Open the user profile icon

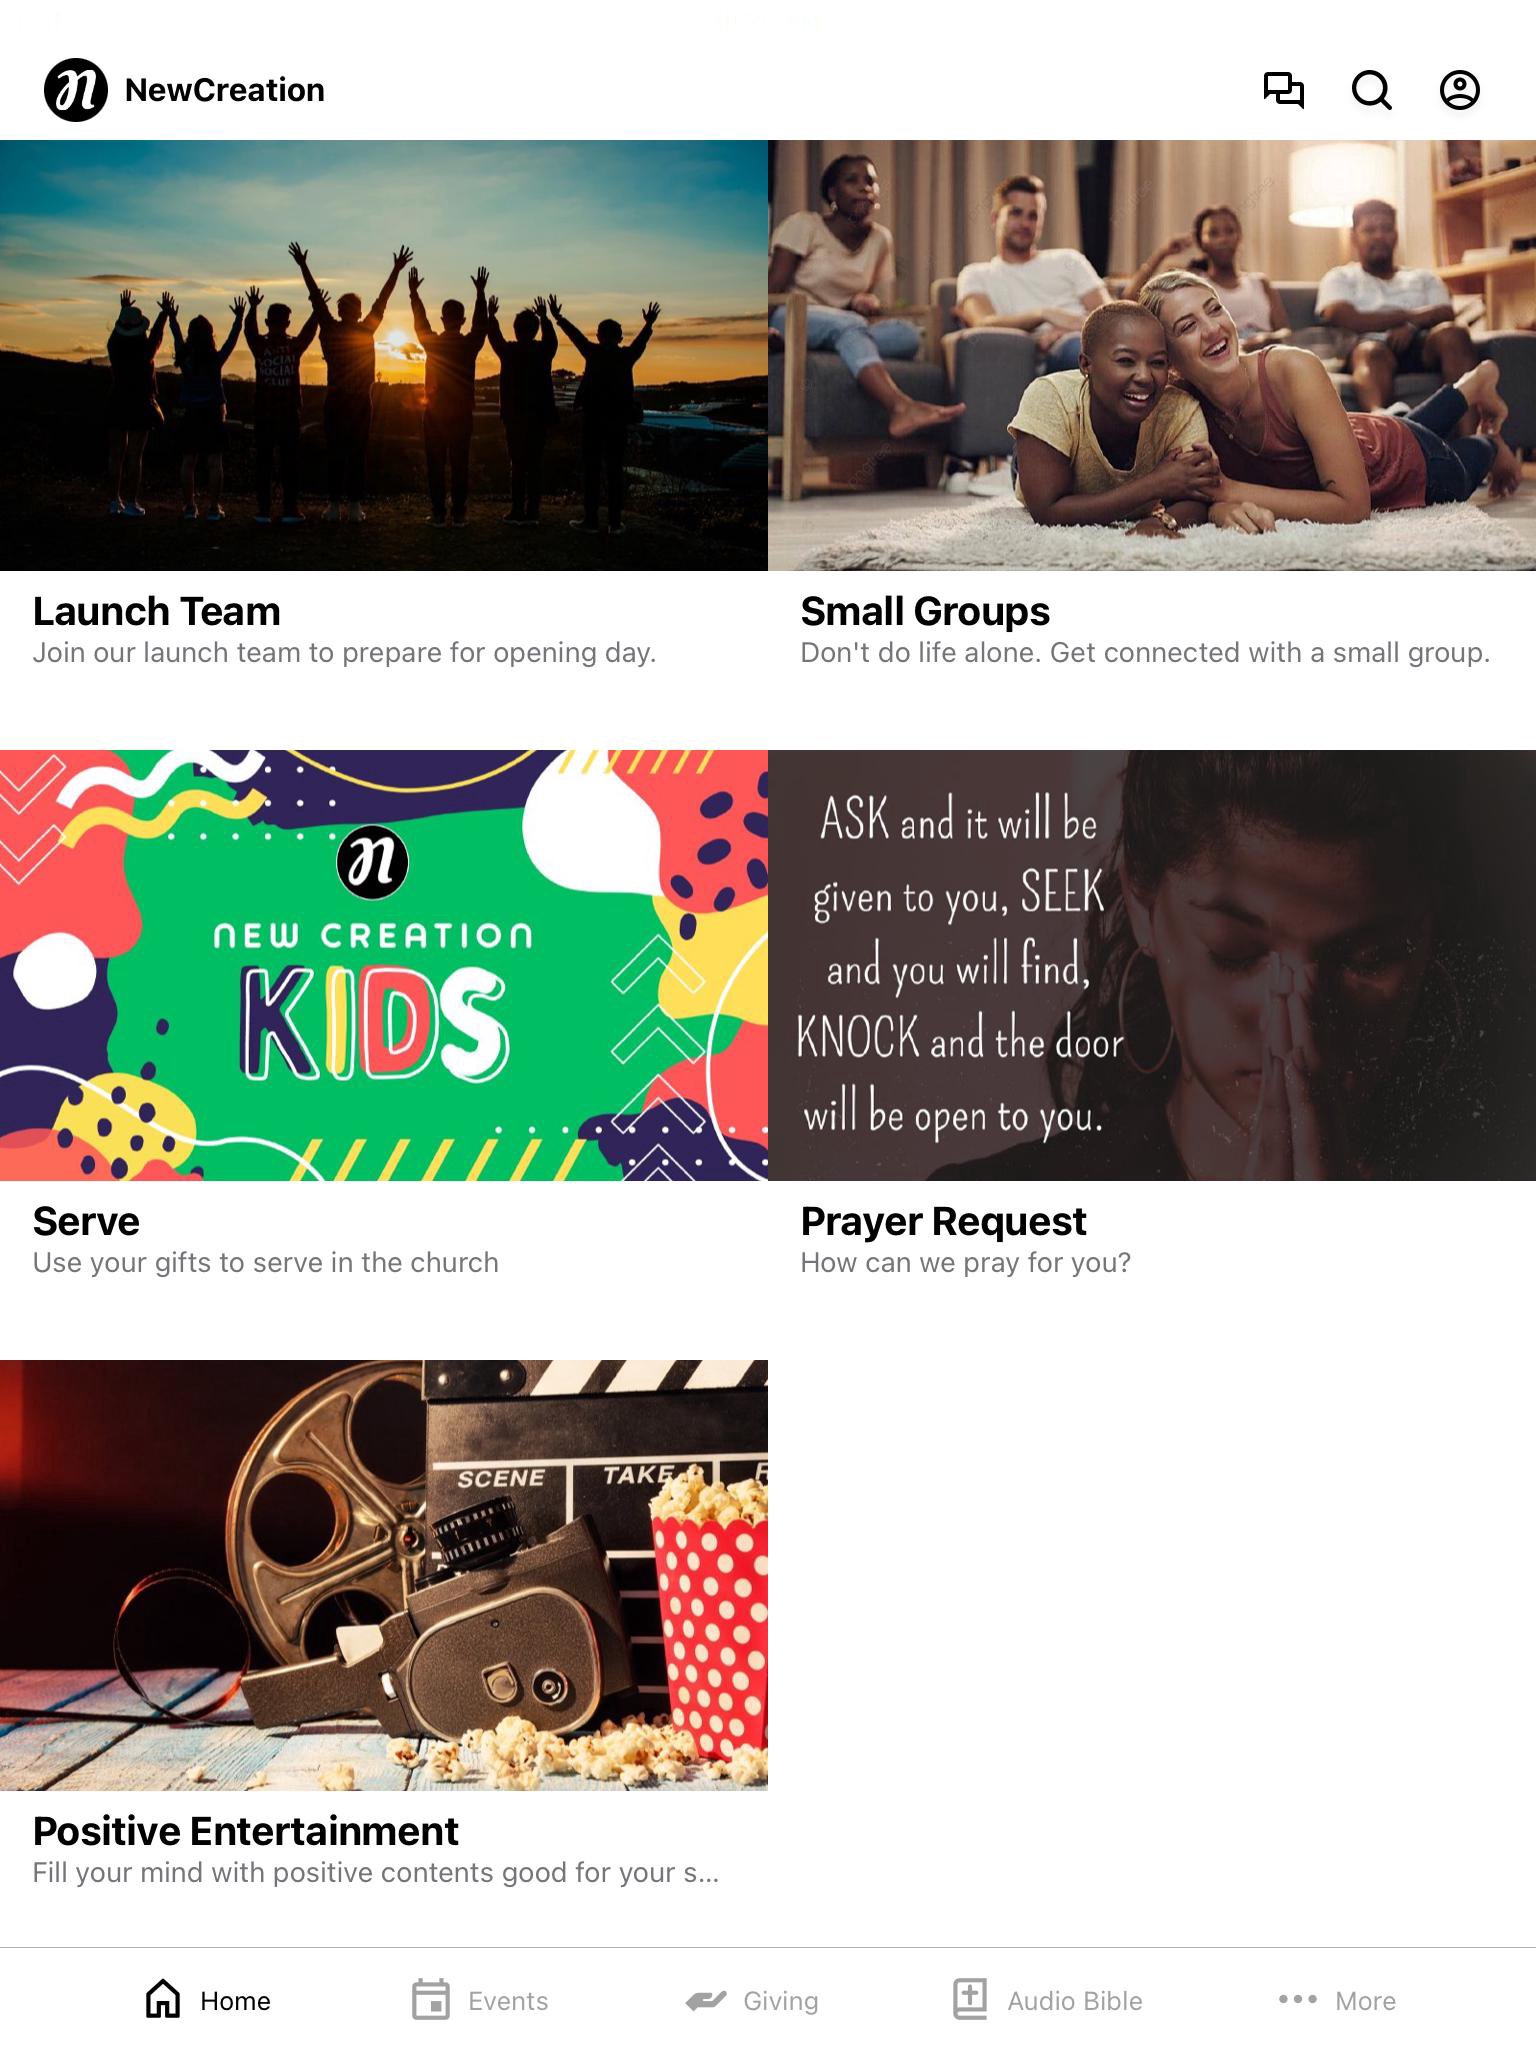coord(1459,90)
